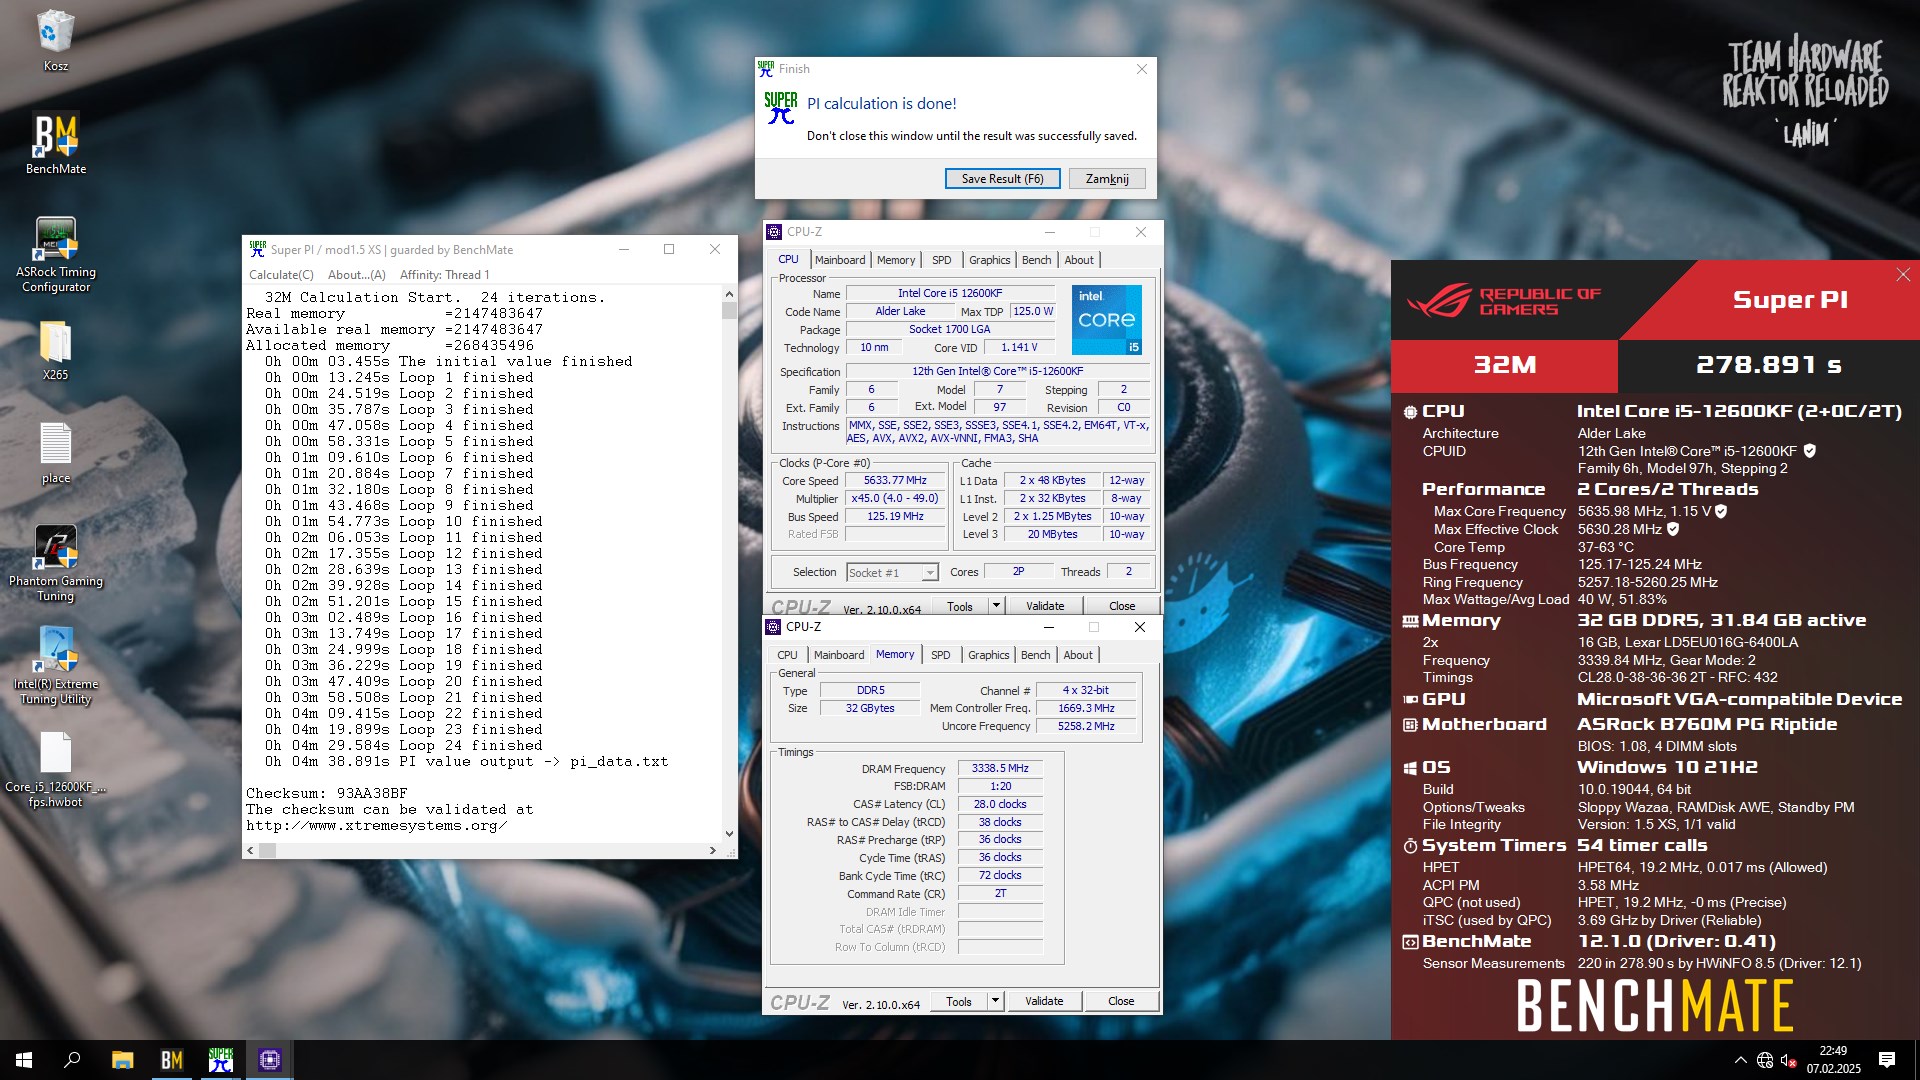Click Close button in lower CPU-Z window
Viewport: 1920px width, 1080px height.
click(x=1121, y=1000)
